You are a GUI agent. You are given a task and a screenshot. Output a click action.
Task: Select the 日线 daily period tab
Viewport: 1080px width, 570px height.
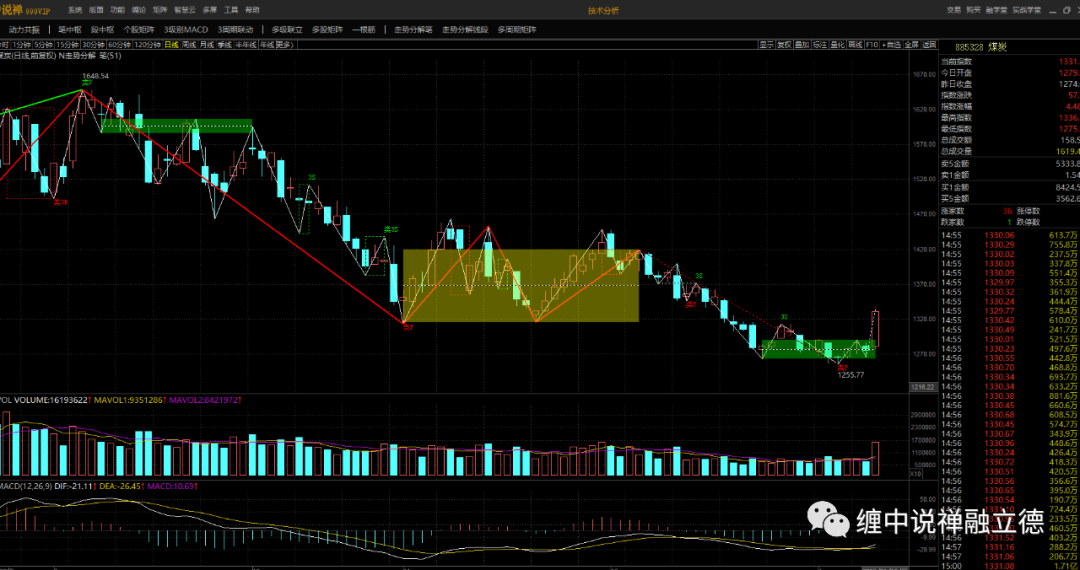tap(172, 45)
